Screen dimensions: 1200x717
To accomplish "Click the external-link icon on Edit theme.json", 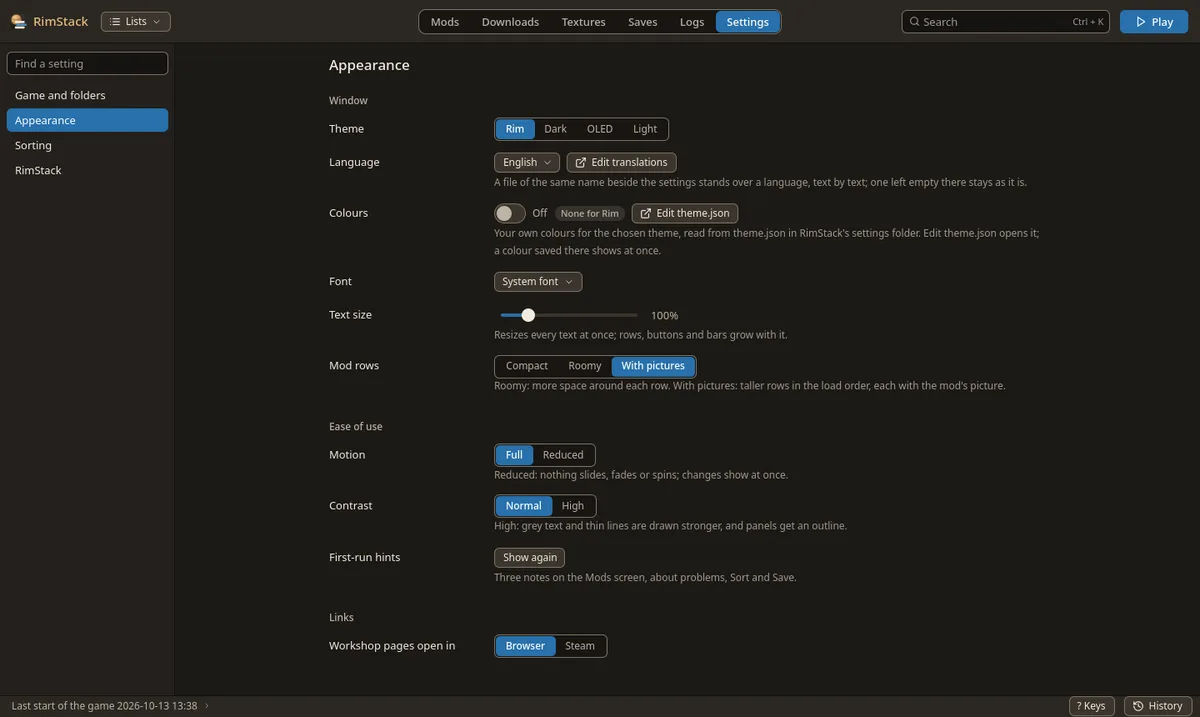I will (646, 213).
